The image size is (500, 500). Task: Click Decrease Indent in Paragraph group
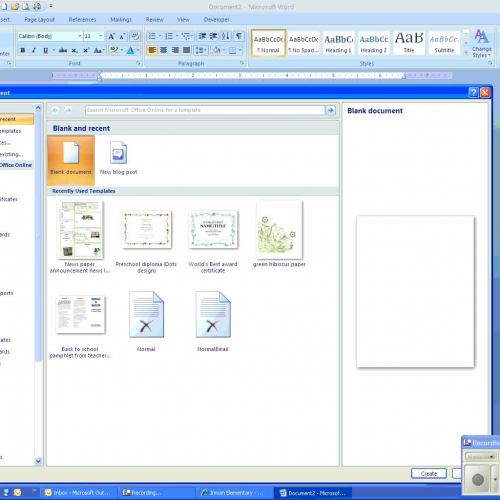point(202,36)
